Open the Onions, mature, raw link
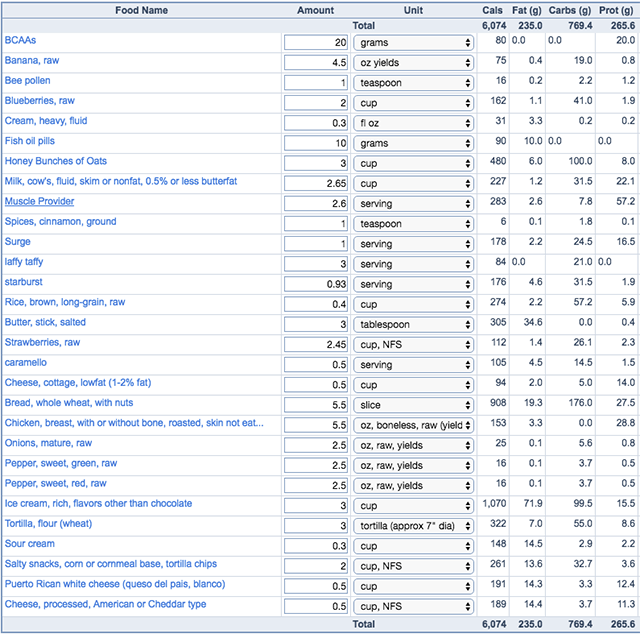Screen dimensions: 640x634 point(48,443)
